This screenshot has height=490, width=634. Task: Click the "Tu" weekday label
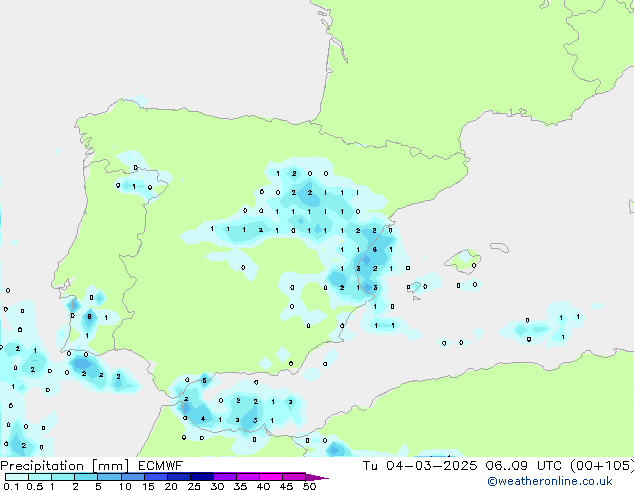[x=370, y=466]
